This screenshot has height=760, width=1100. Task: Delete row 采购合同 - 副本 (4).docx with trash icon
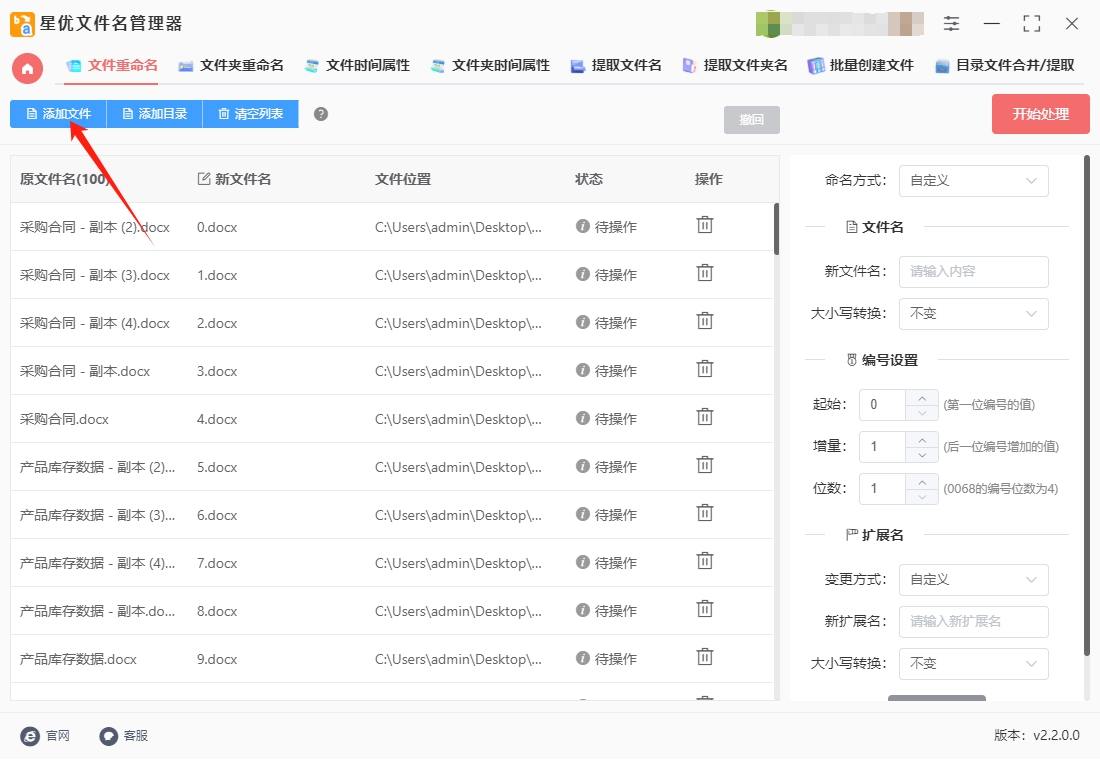(704, 321)
